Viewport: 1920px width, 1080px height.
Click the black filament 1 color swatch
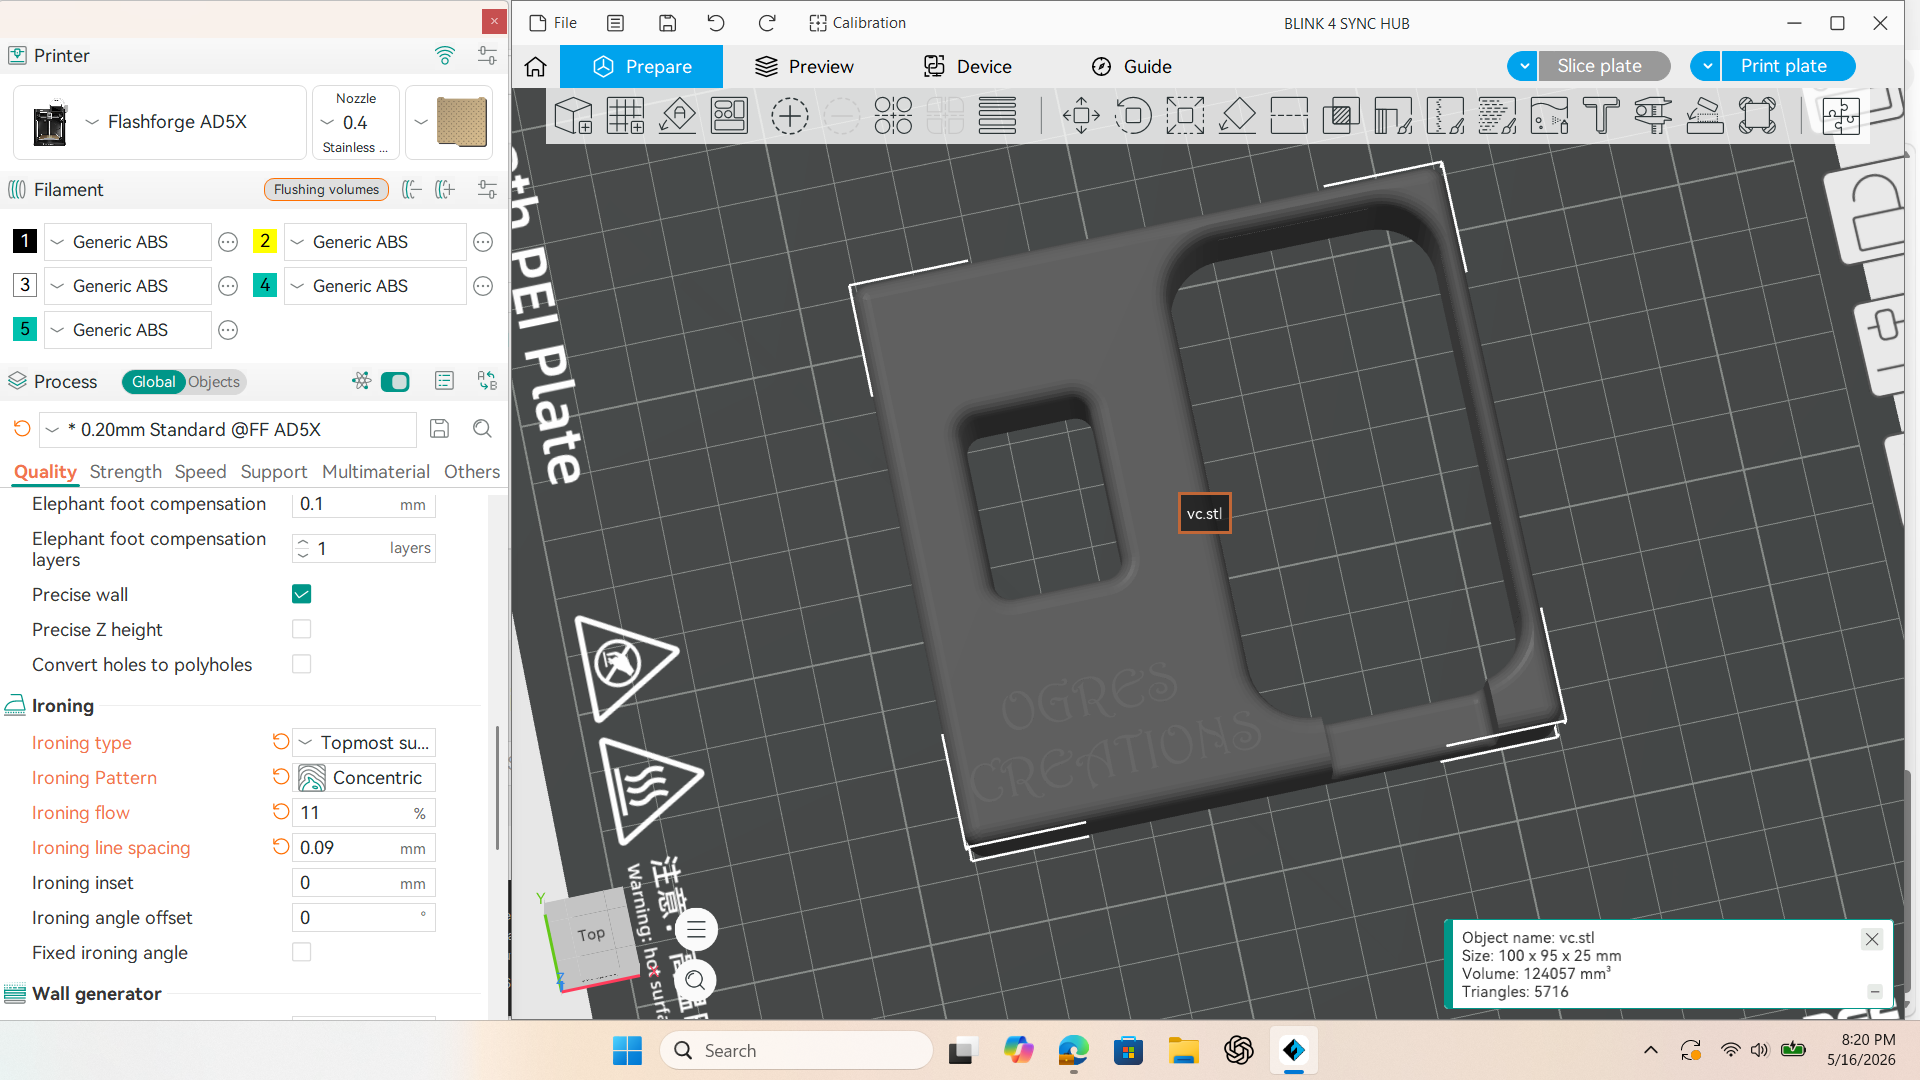click(25, 241)
